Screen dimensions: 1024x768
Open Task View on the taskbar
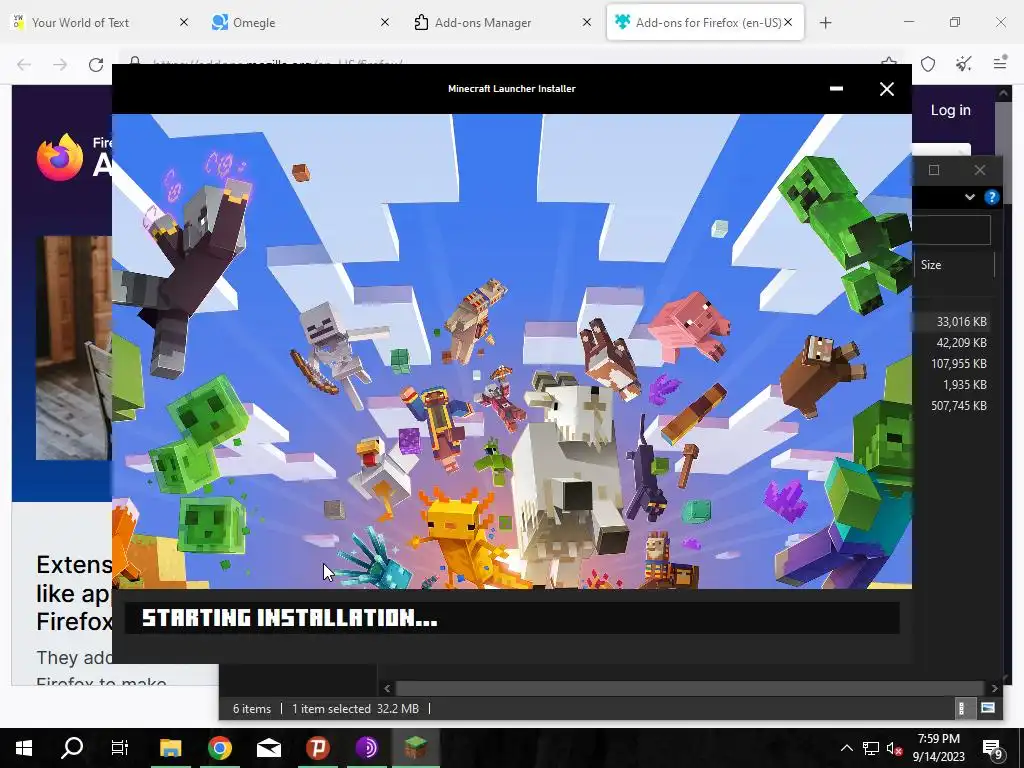pos(120,748)
